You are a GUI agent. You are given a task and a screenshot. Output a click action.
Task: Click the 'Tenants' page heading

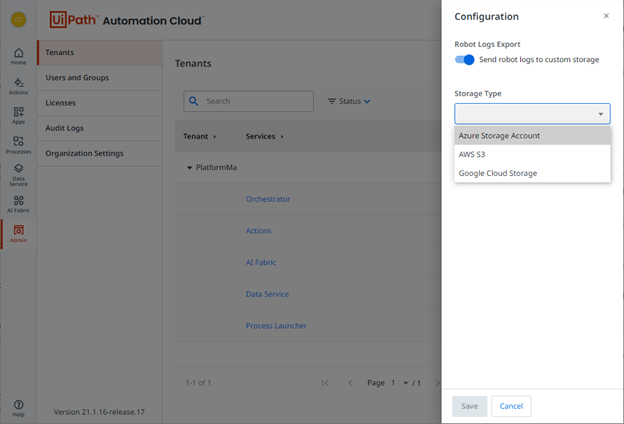(193, 64)
